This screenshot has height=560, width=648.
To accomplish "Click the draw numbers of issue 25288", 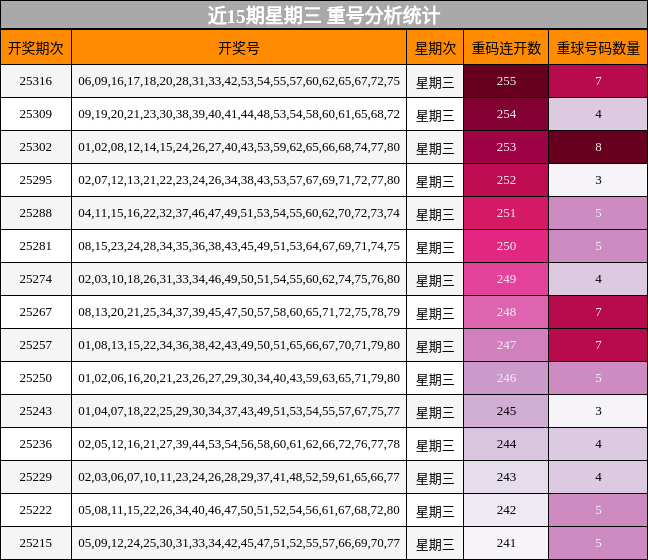I will pos(239,213).
